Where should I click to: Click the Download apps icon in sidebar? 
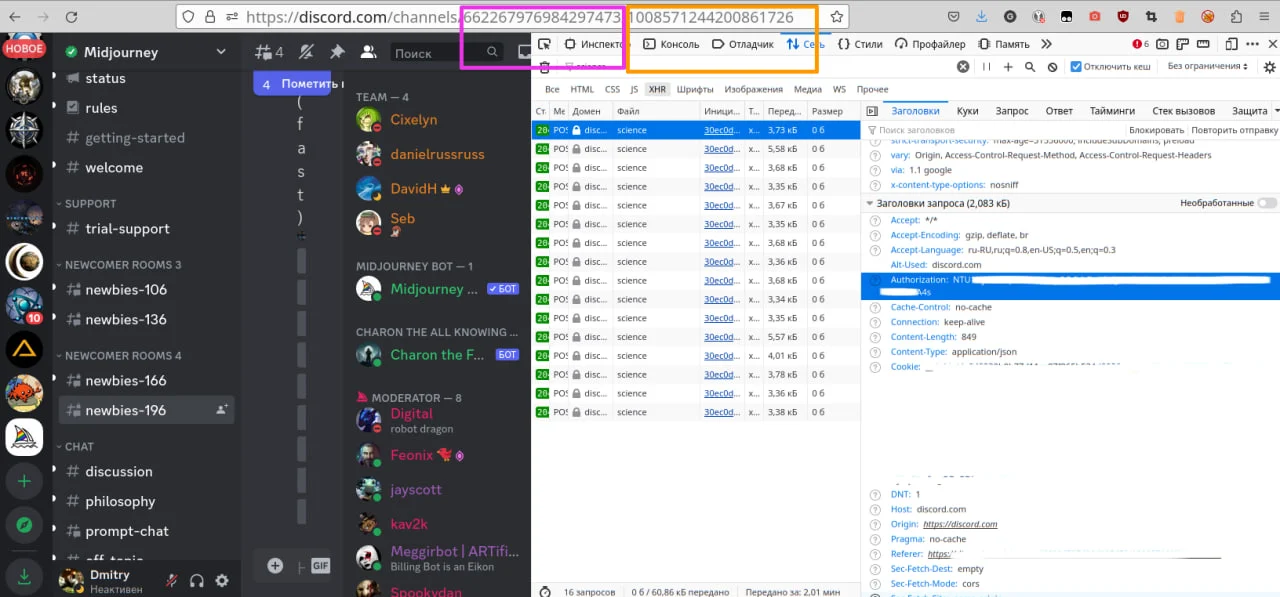(x=24, y=575)
